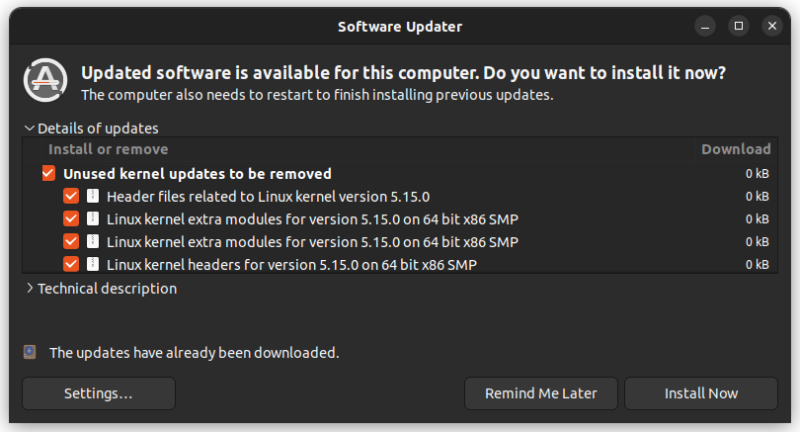This screenshot has height=432, width=800.
Task: Click package icon of Linux kernel headers row
Action: [x=93, y=264]
